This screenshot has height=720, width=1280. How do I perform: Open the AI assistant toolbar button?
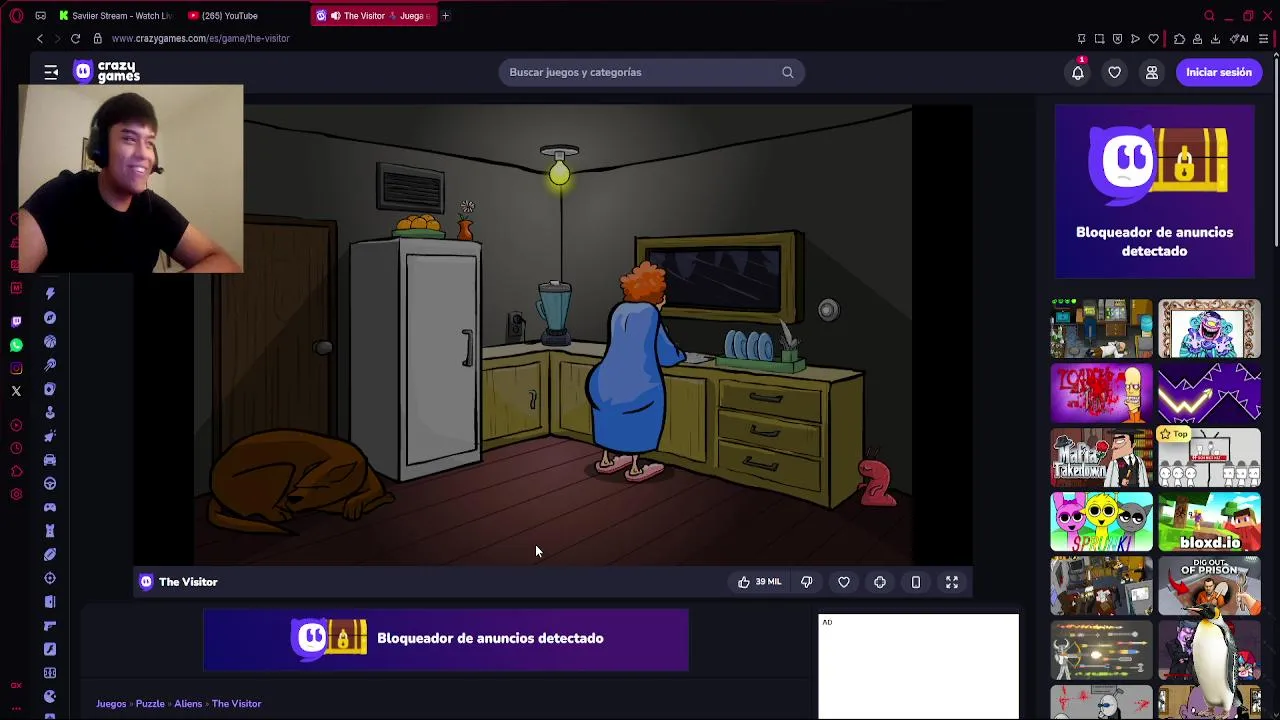tap(1240, 39)
